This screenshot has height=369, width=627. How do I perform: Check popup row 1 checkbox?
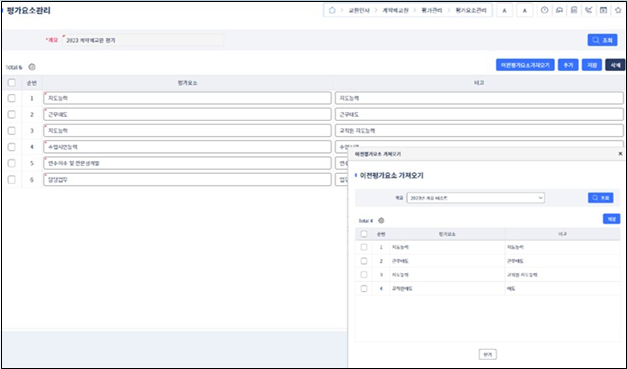(x=364, y=247)
